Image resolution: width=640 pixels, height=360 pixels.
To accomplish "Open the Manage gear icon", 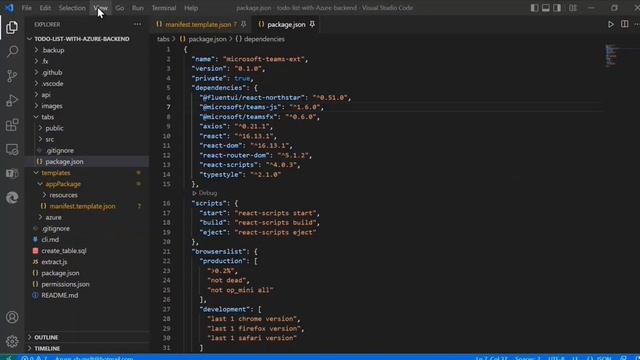I will 12,341.
